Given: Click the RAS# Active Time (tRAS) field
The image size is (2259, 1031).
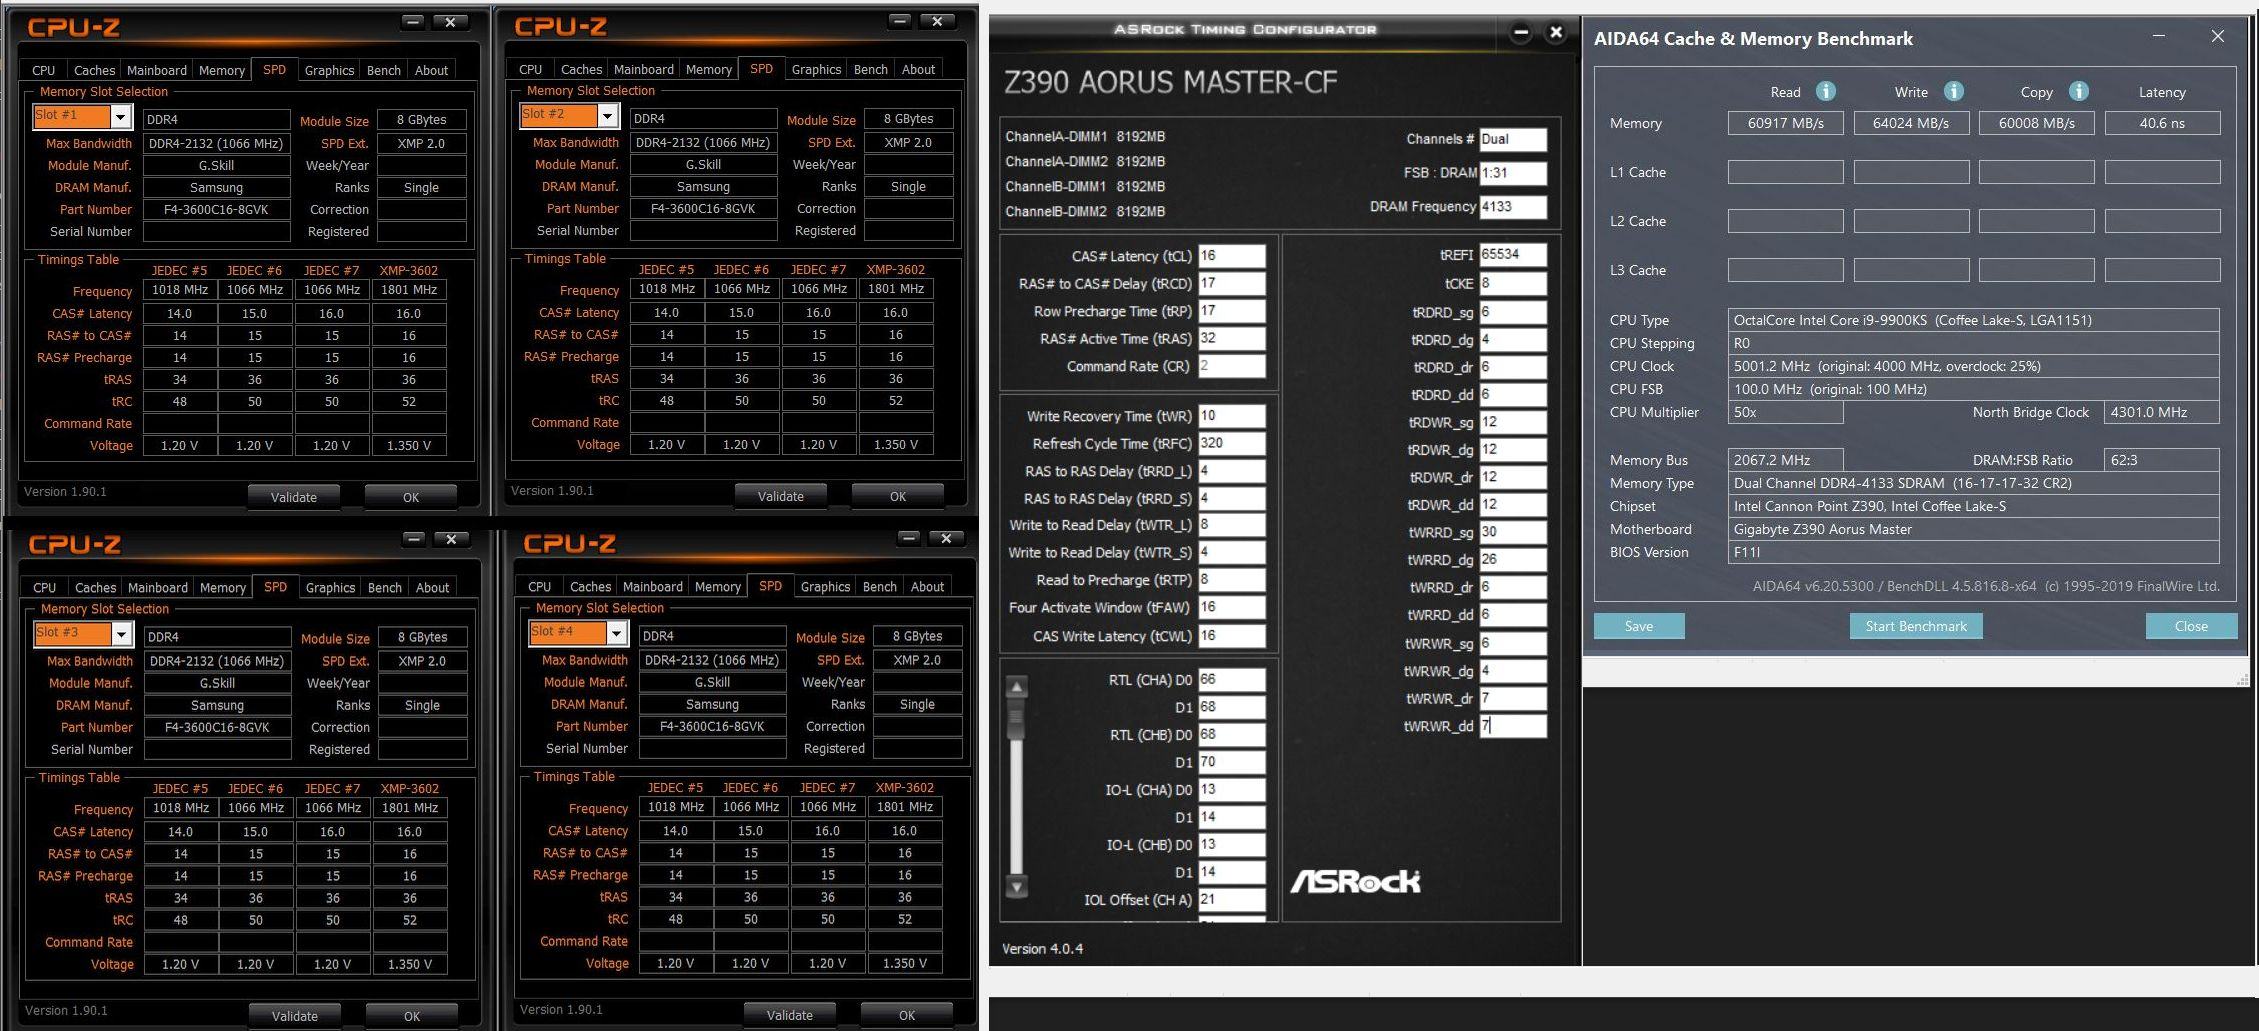Looking at the screenshot, I should [1231, 339].
